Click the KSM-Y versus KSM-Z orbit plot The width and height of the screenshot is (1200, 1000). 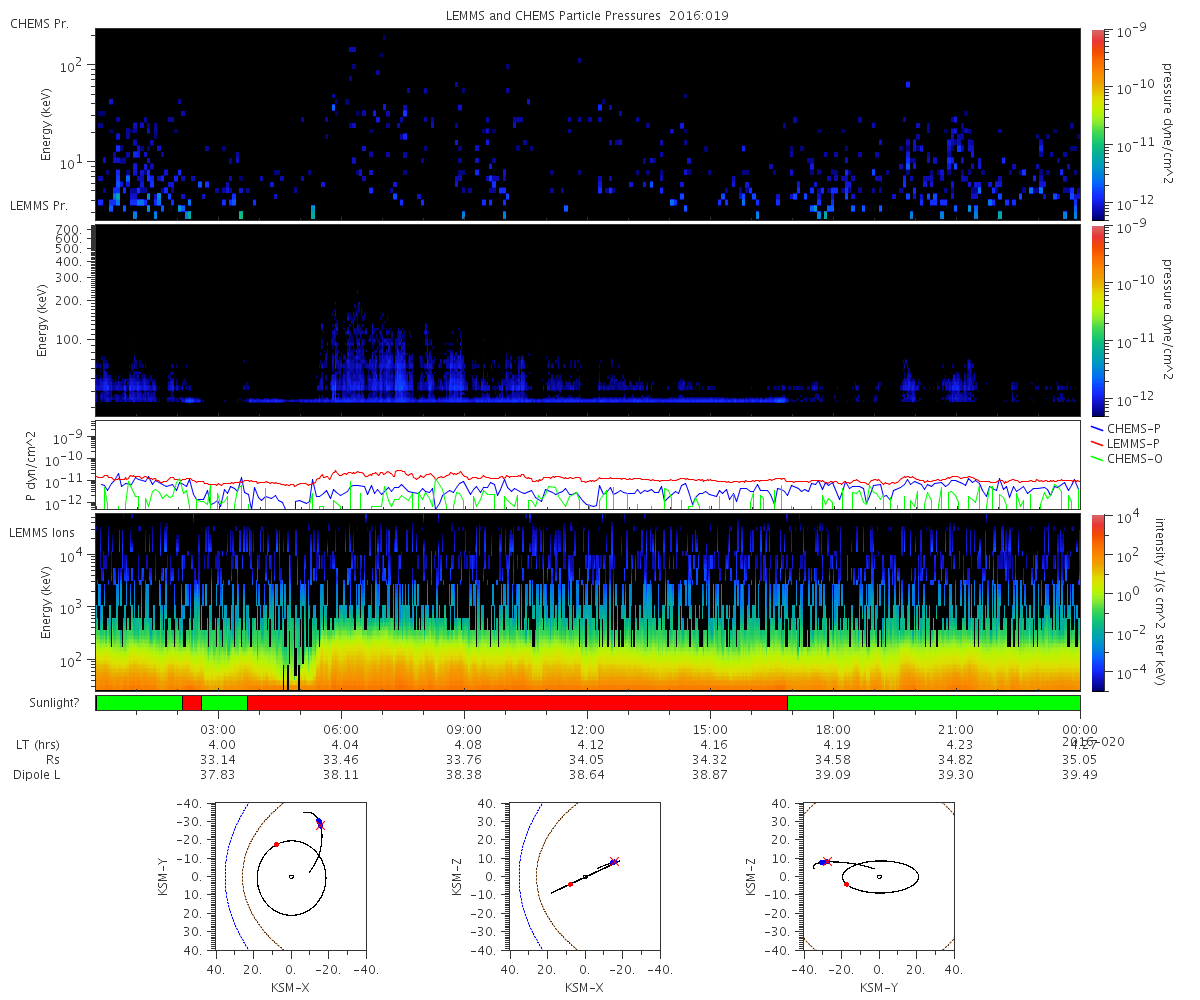(878, 876)
